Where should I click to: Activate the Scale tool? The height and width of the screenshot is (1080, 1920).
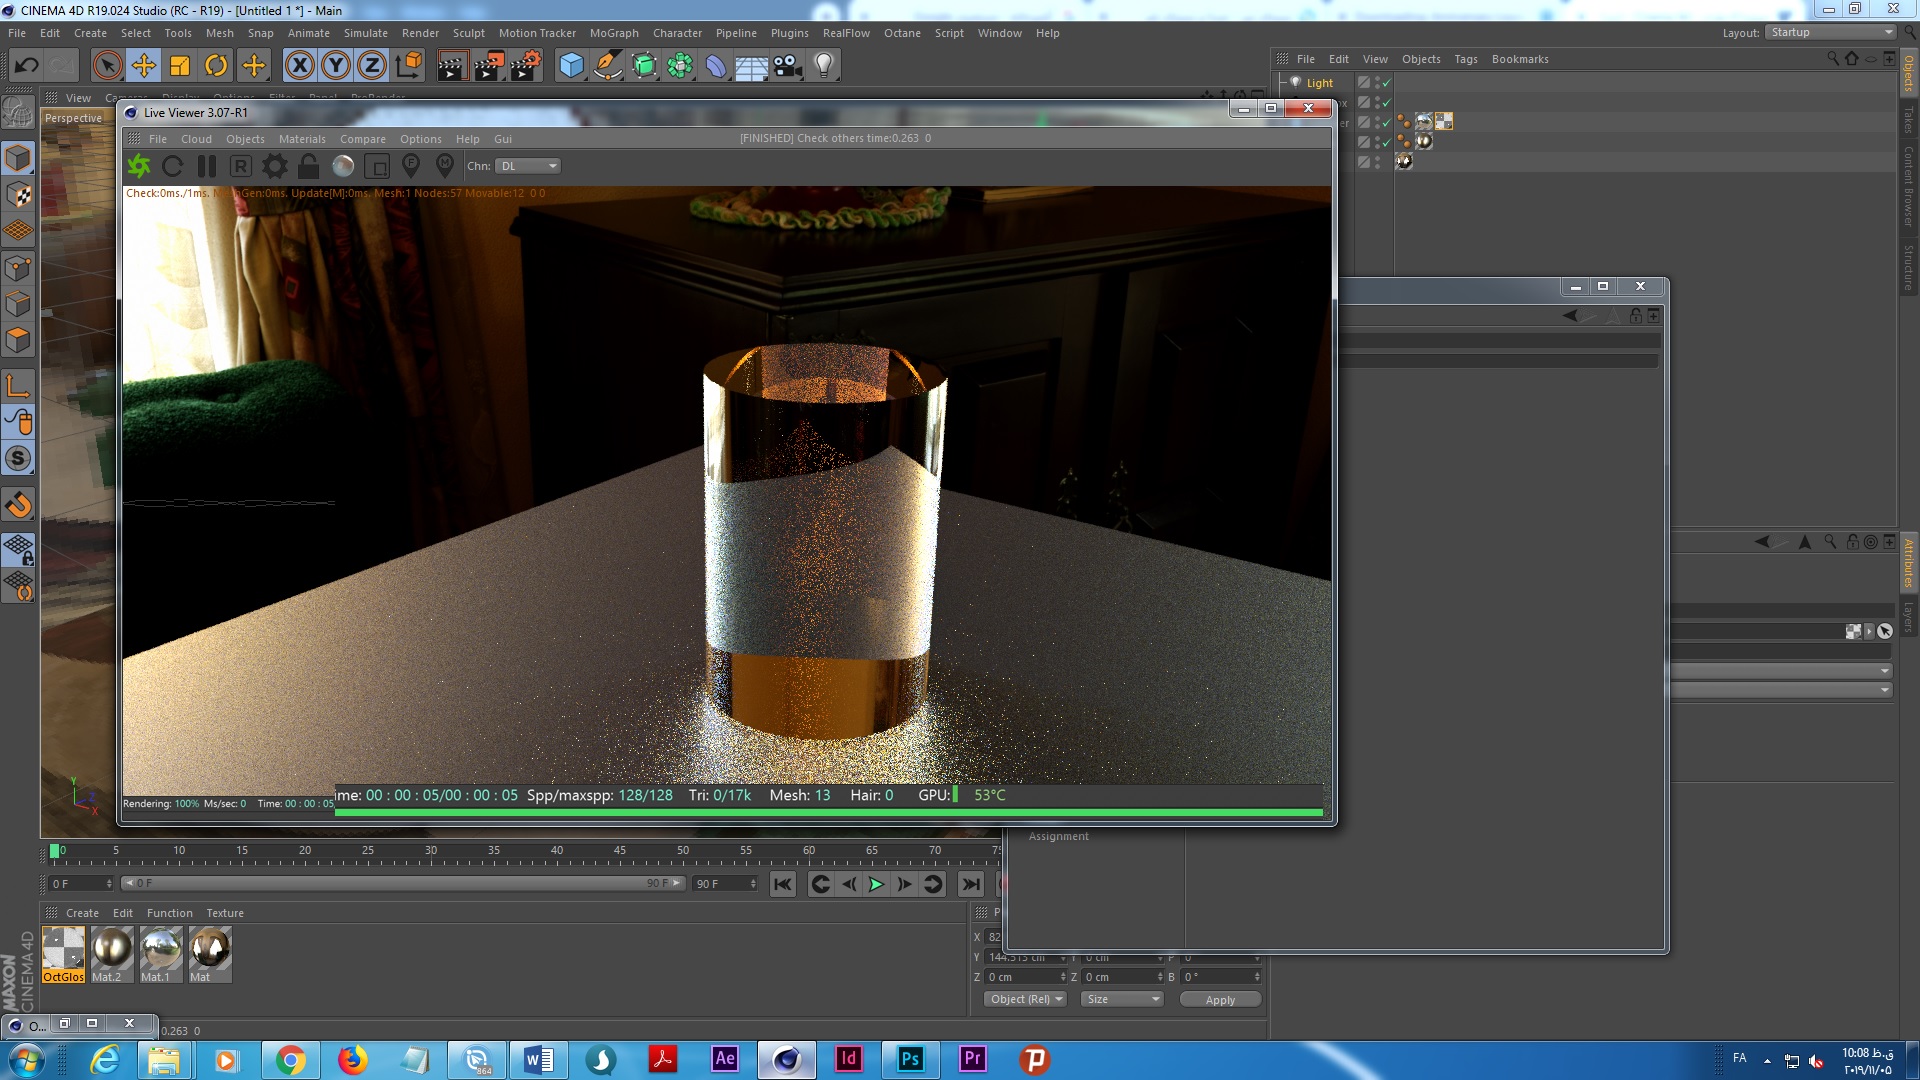(x=180, y=66)
